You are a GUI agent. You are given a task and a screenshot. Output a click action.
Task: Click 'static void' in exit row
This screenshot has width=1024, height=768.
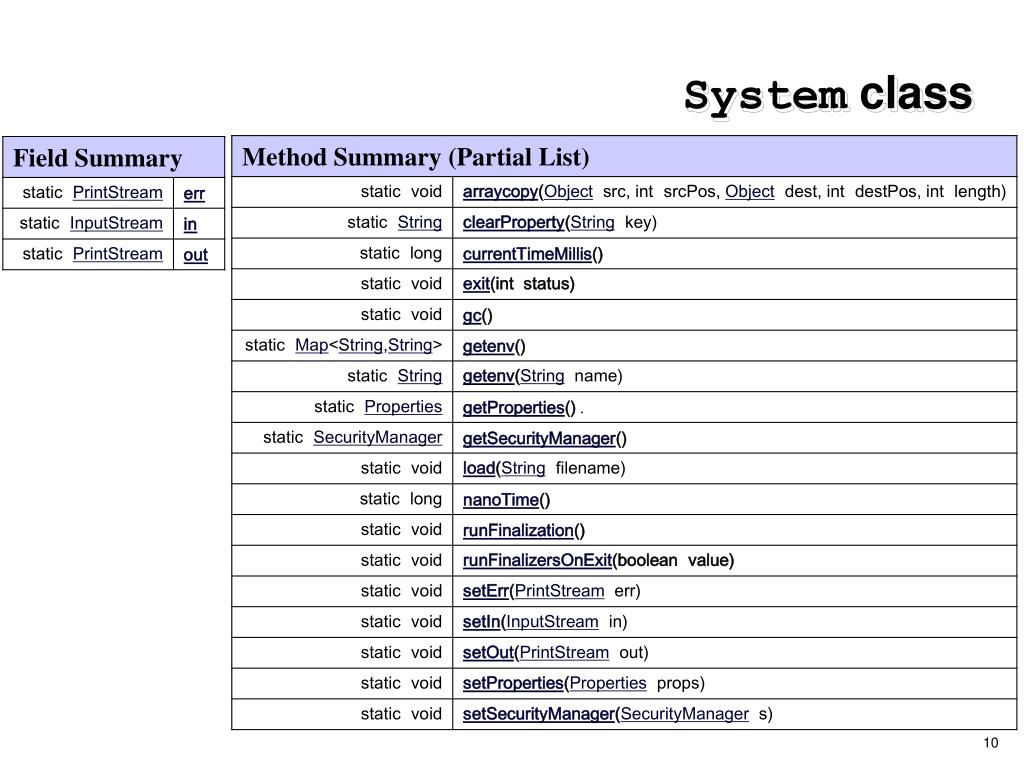pyautogui.click(x=402, y=284)
